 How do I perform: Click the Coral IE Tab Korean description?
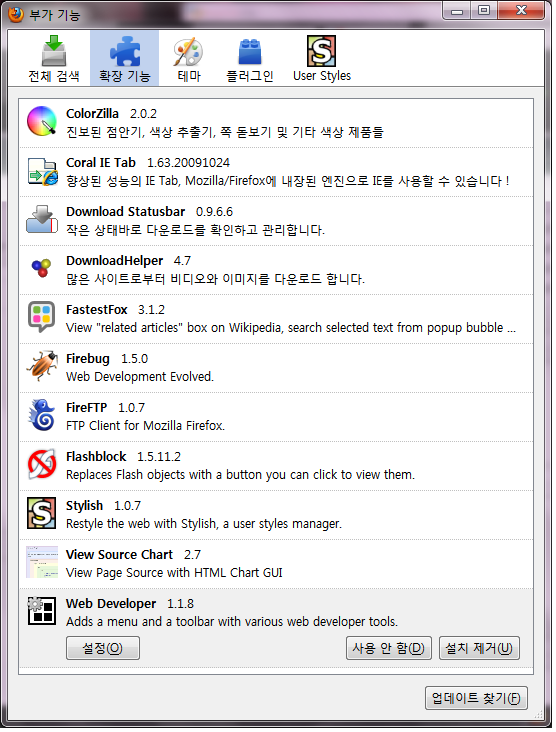pyautogui.click(x=288, y=181)
